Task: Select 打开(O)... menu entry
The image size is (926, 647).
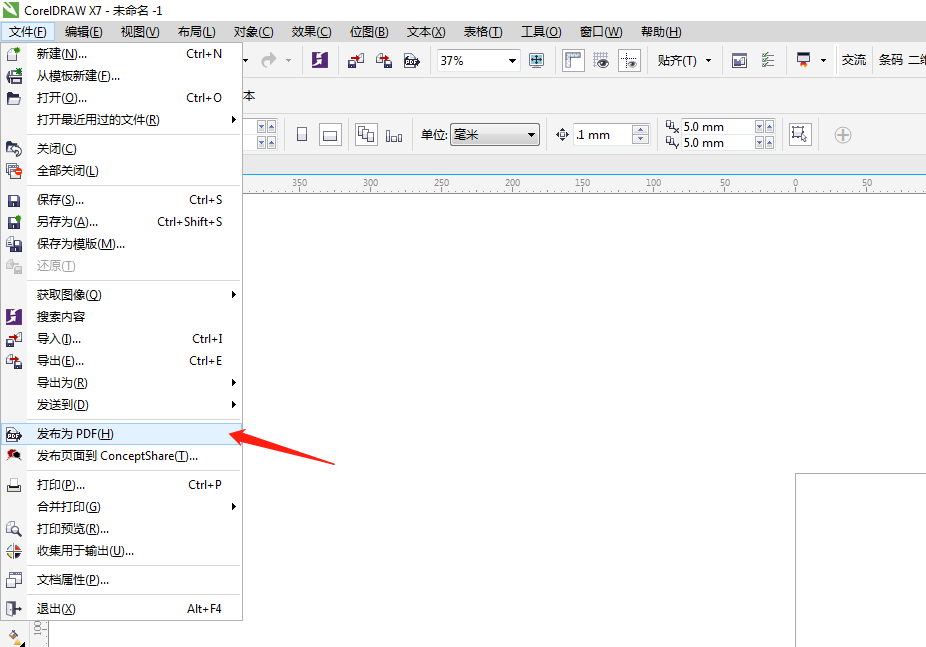Action: pos(122,98)
